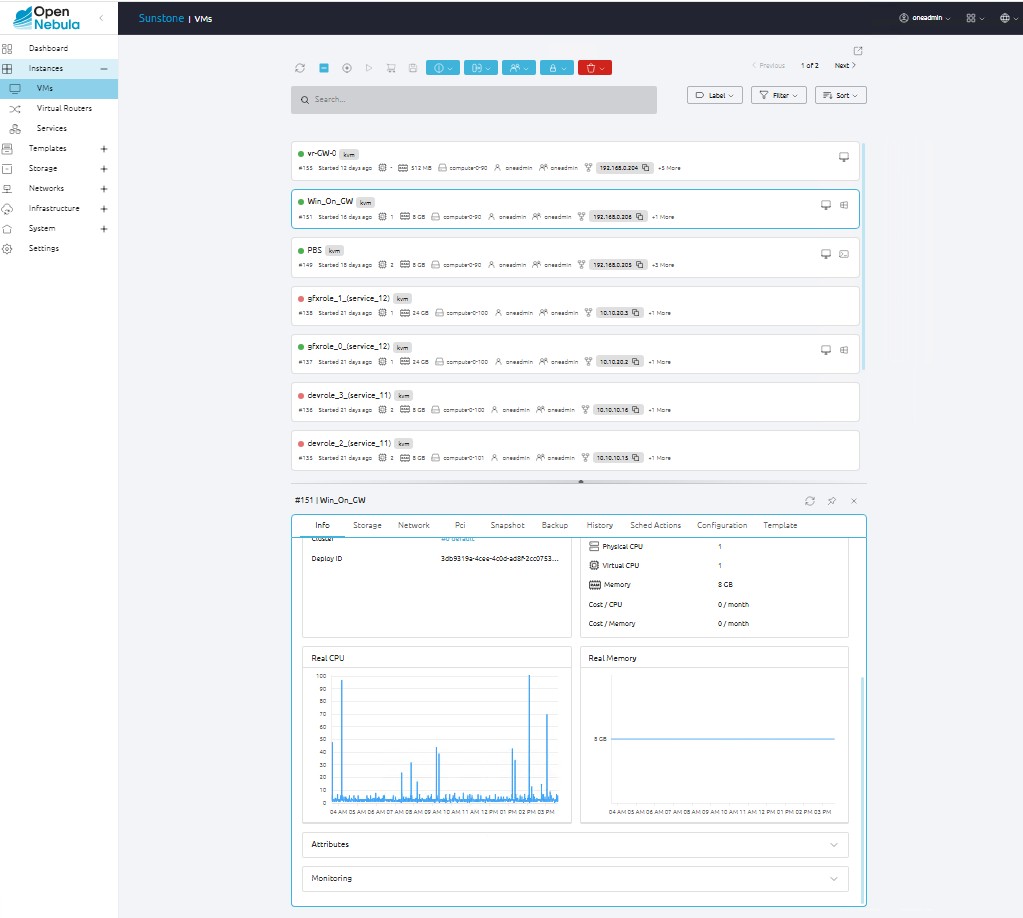Open Virtual Routers in sidebar
This screenshot has height=918, width=1023.
point(64,108)
